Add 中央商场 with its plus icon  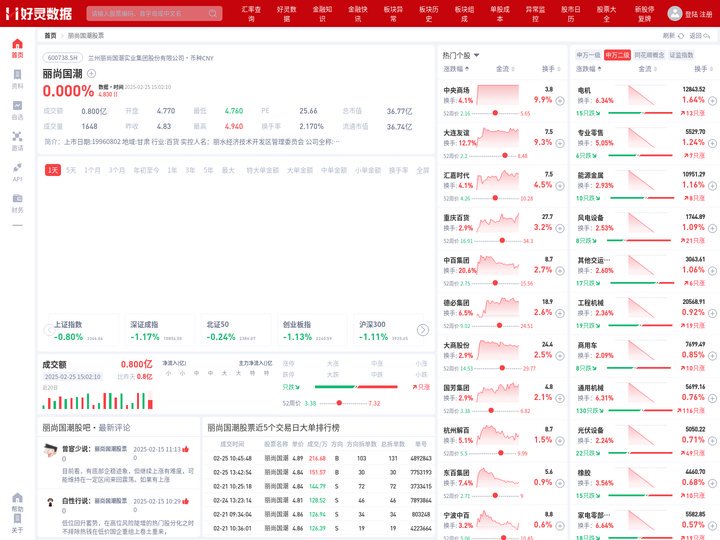coord(560,101)
